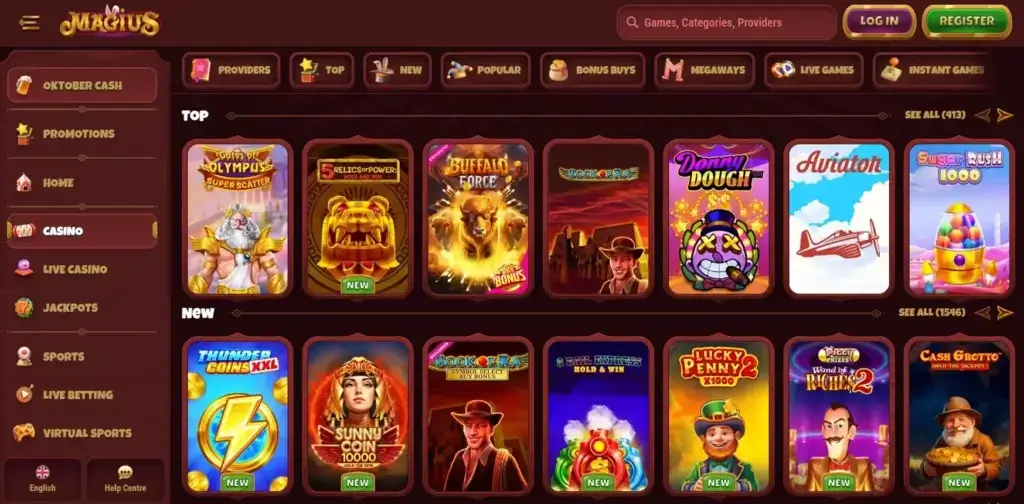
Task: Collapse the sidebar with the hamburger icon
Action: tap(29, 23)
